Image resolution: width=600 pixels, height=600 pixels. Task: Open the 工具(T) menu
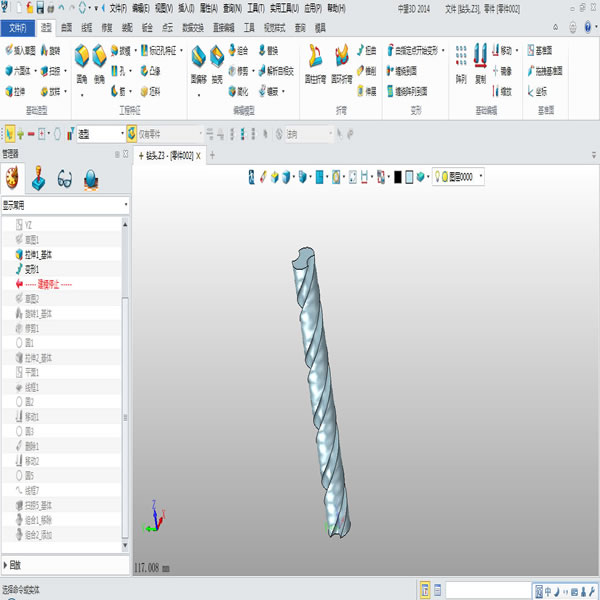tap(255, 8)
